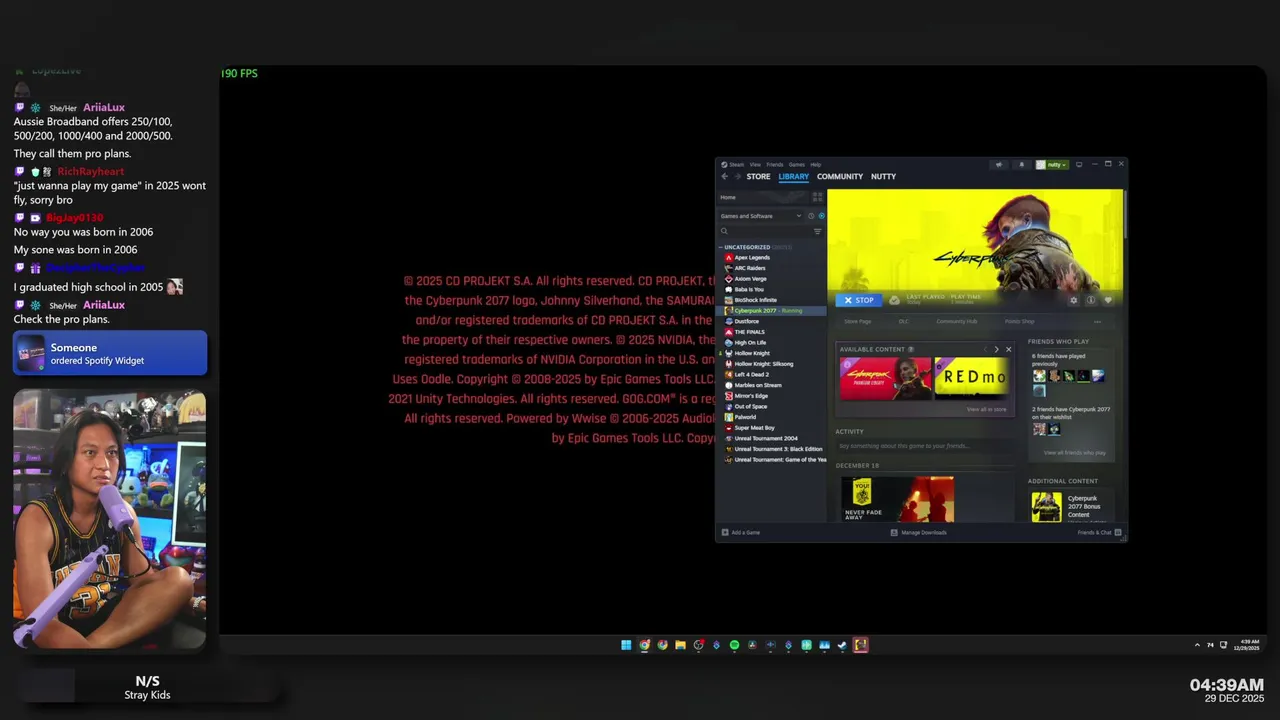
Task: Open more game links ellipsis menu
Action: pyautogui.click(x=1097, y=322)
